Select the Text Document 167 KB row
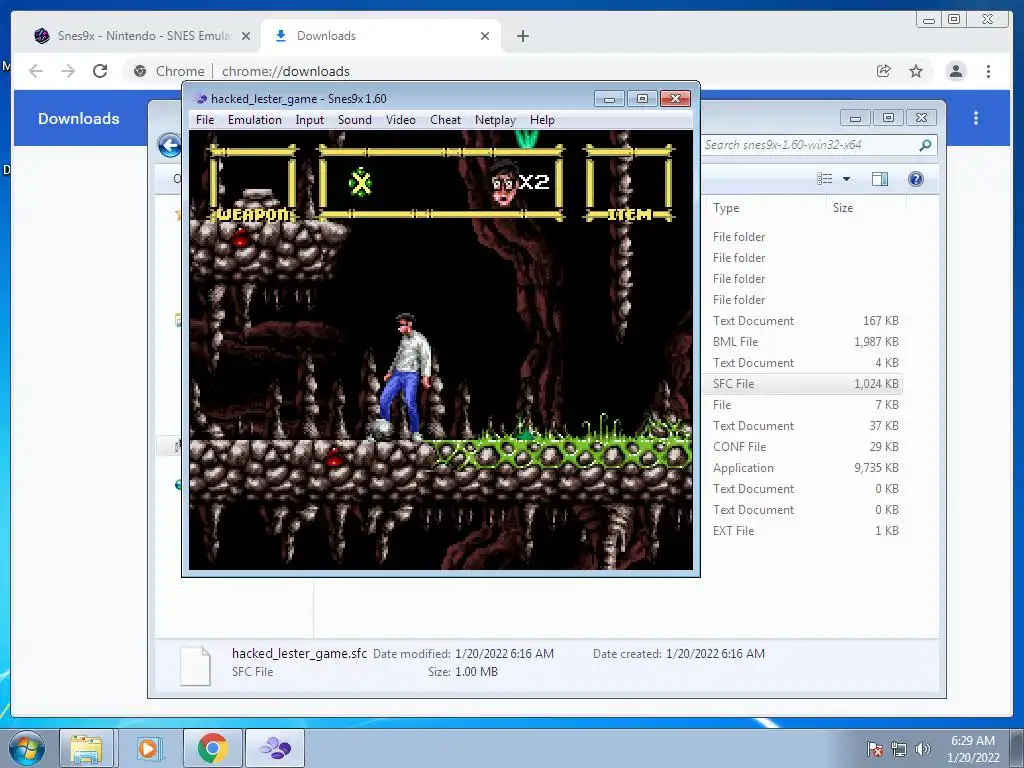This screenshot has width=1024, height=768. click(805, 321)
